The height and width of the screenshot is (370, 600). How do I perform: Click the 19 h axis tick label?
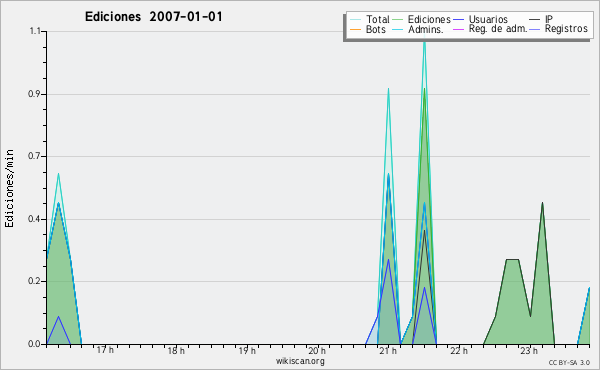click(247, 350)
